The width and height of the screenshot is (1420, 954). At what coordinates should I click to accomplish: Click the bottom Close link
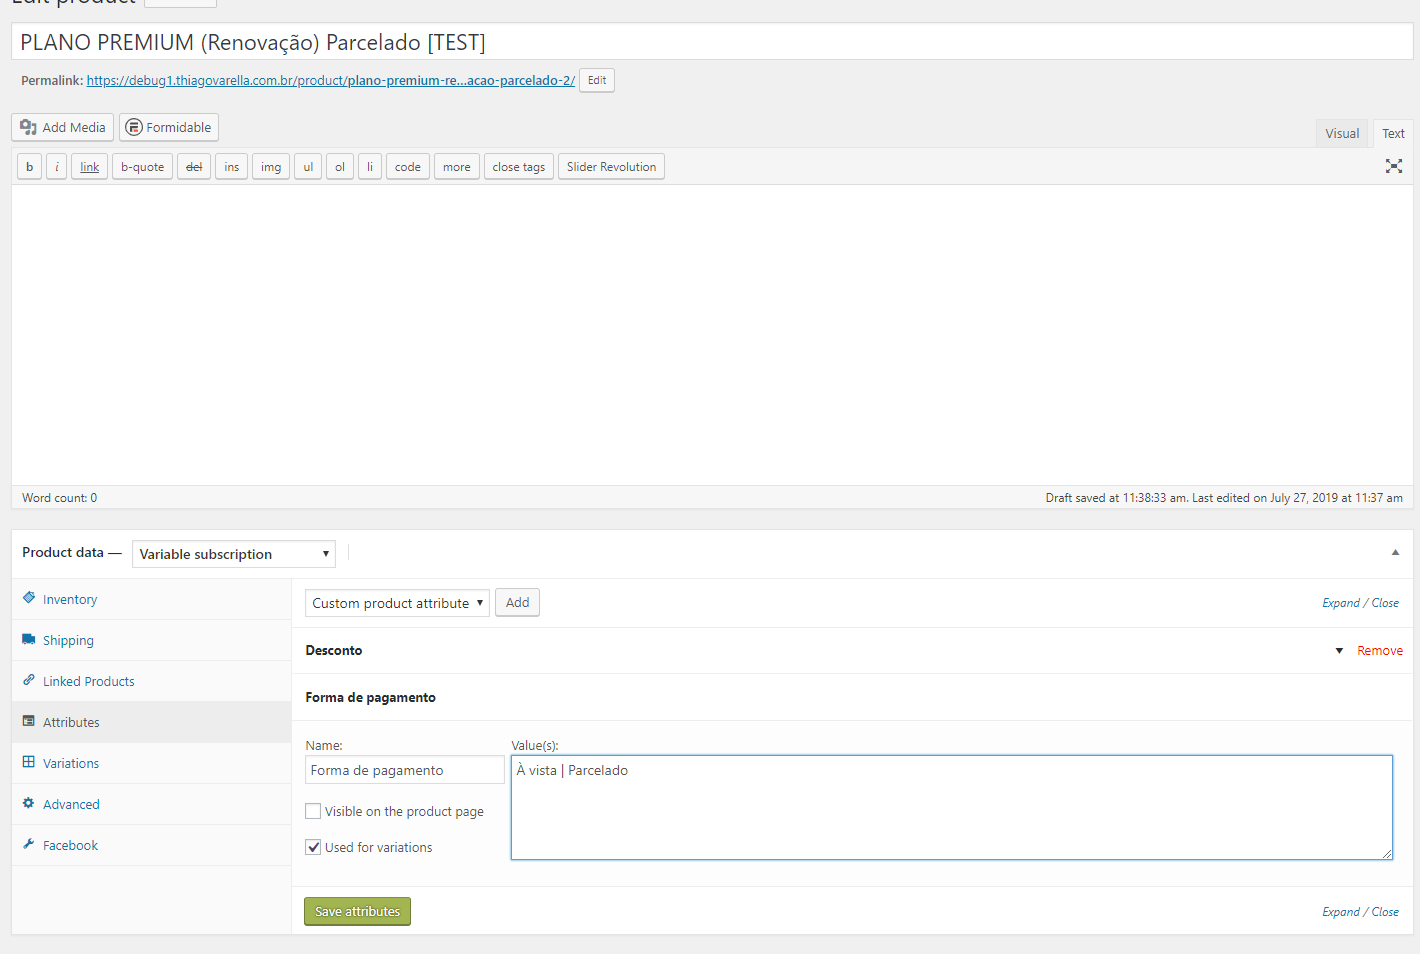coord(1385,912)
